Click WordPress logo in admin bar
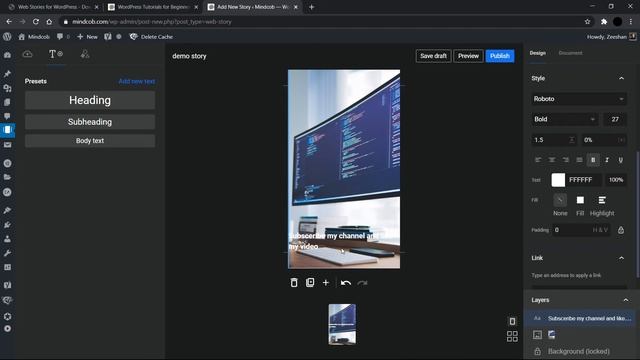The height and width of the screenshot is (360, 640). [7, 37]
